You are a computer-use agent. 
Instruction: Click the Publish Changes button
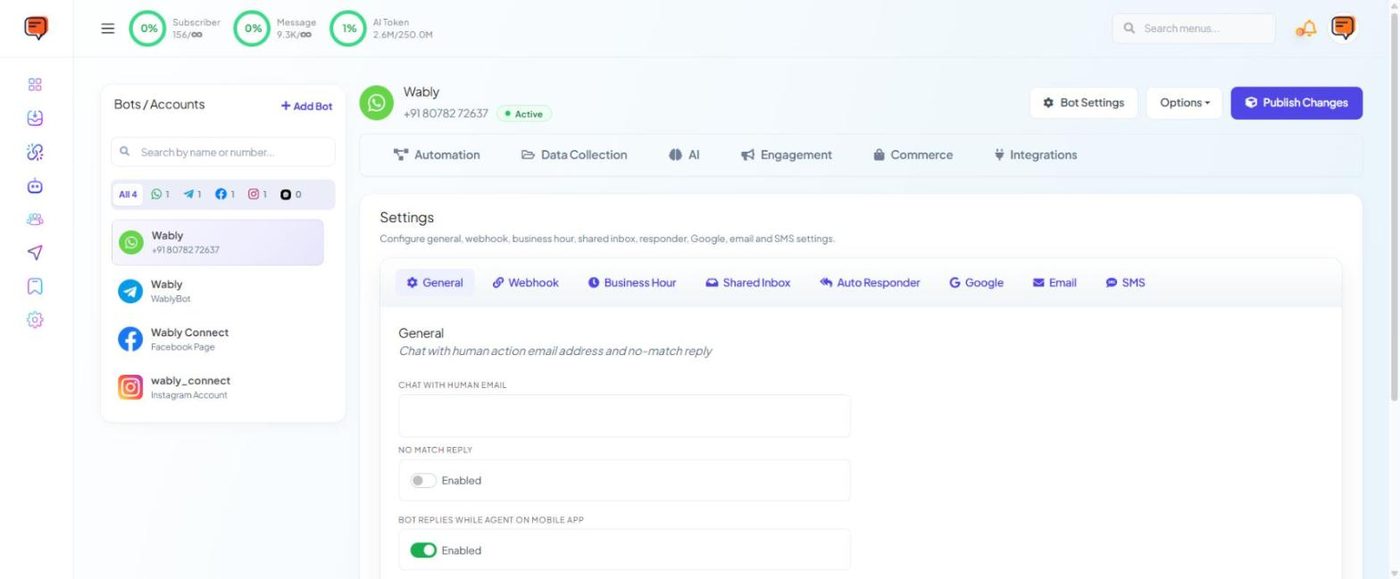pyautogui.click(x=1296, y=102)
